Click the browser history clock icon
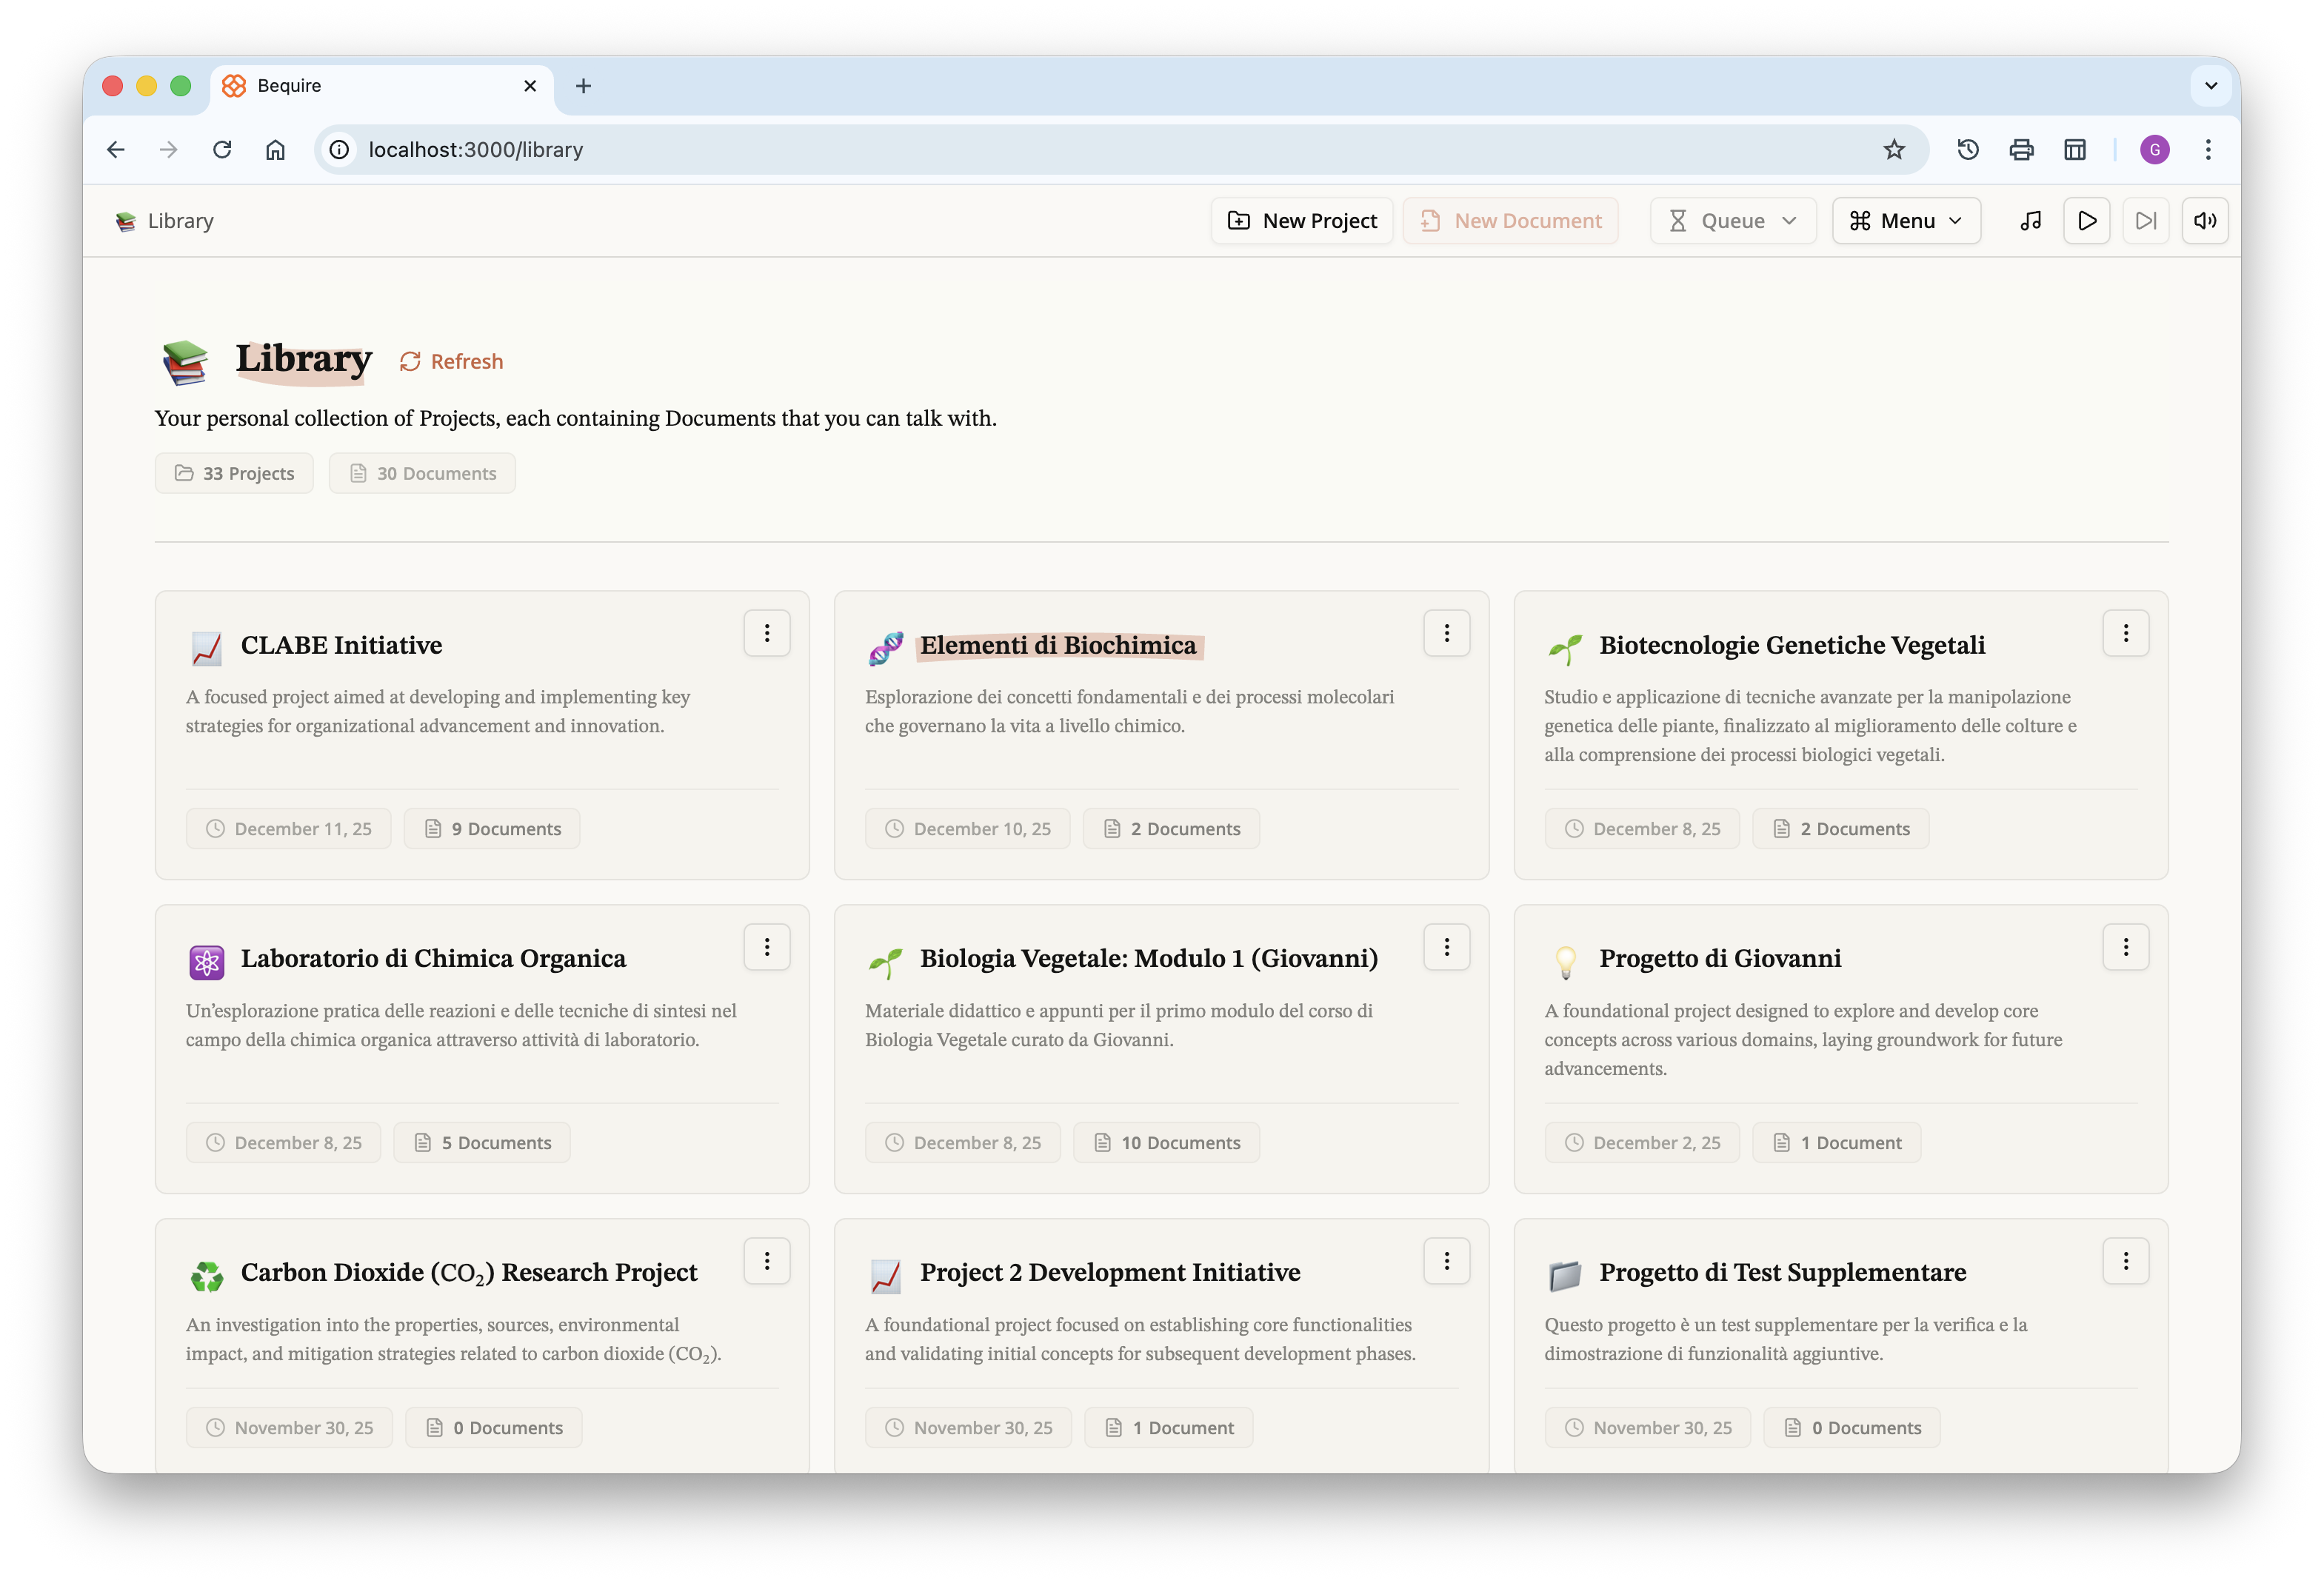Screen dimensions: 2324x1583 (1967, 150)
